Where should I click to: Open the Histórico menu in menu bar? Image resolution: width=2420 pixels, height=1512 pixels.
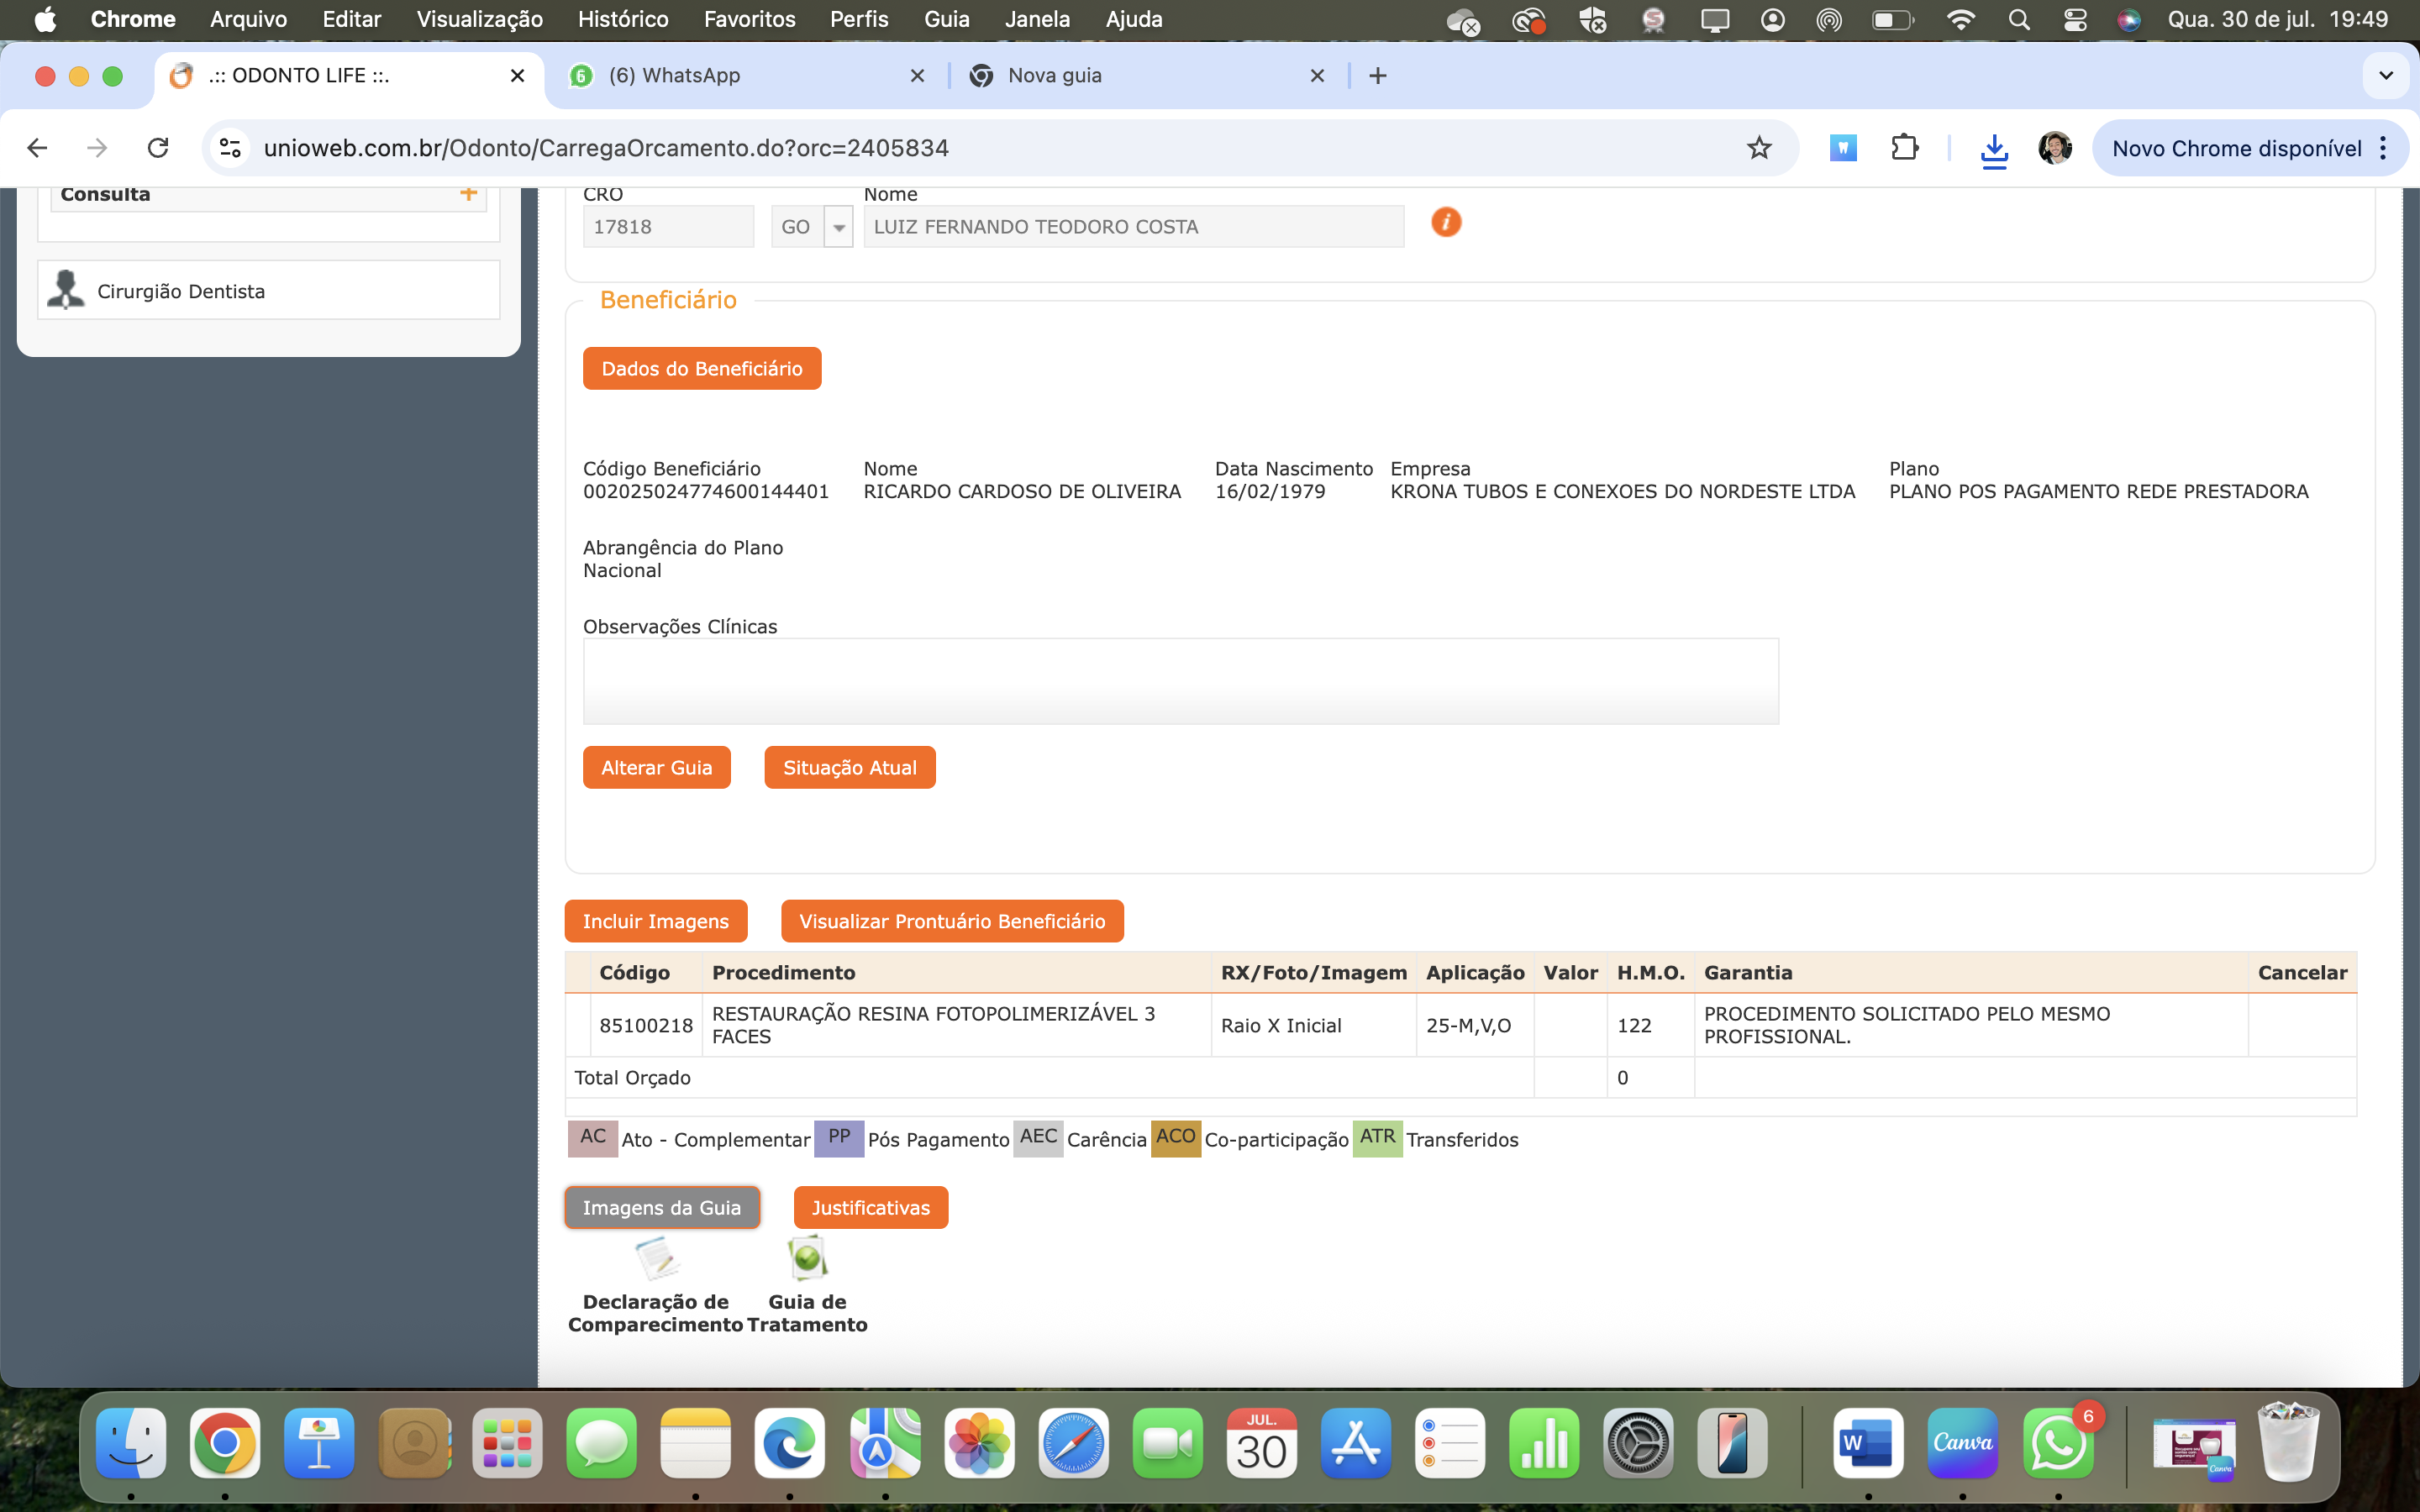(x=623, y=19)
